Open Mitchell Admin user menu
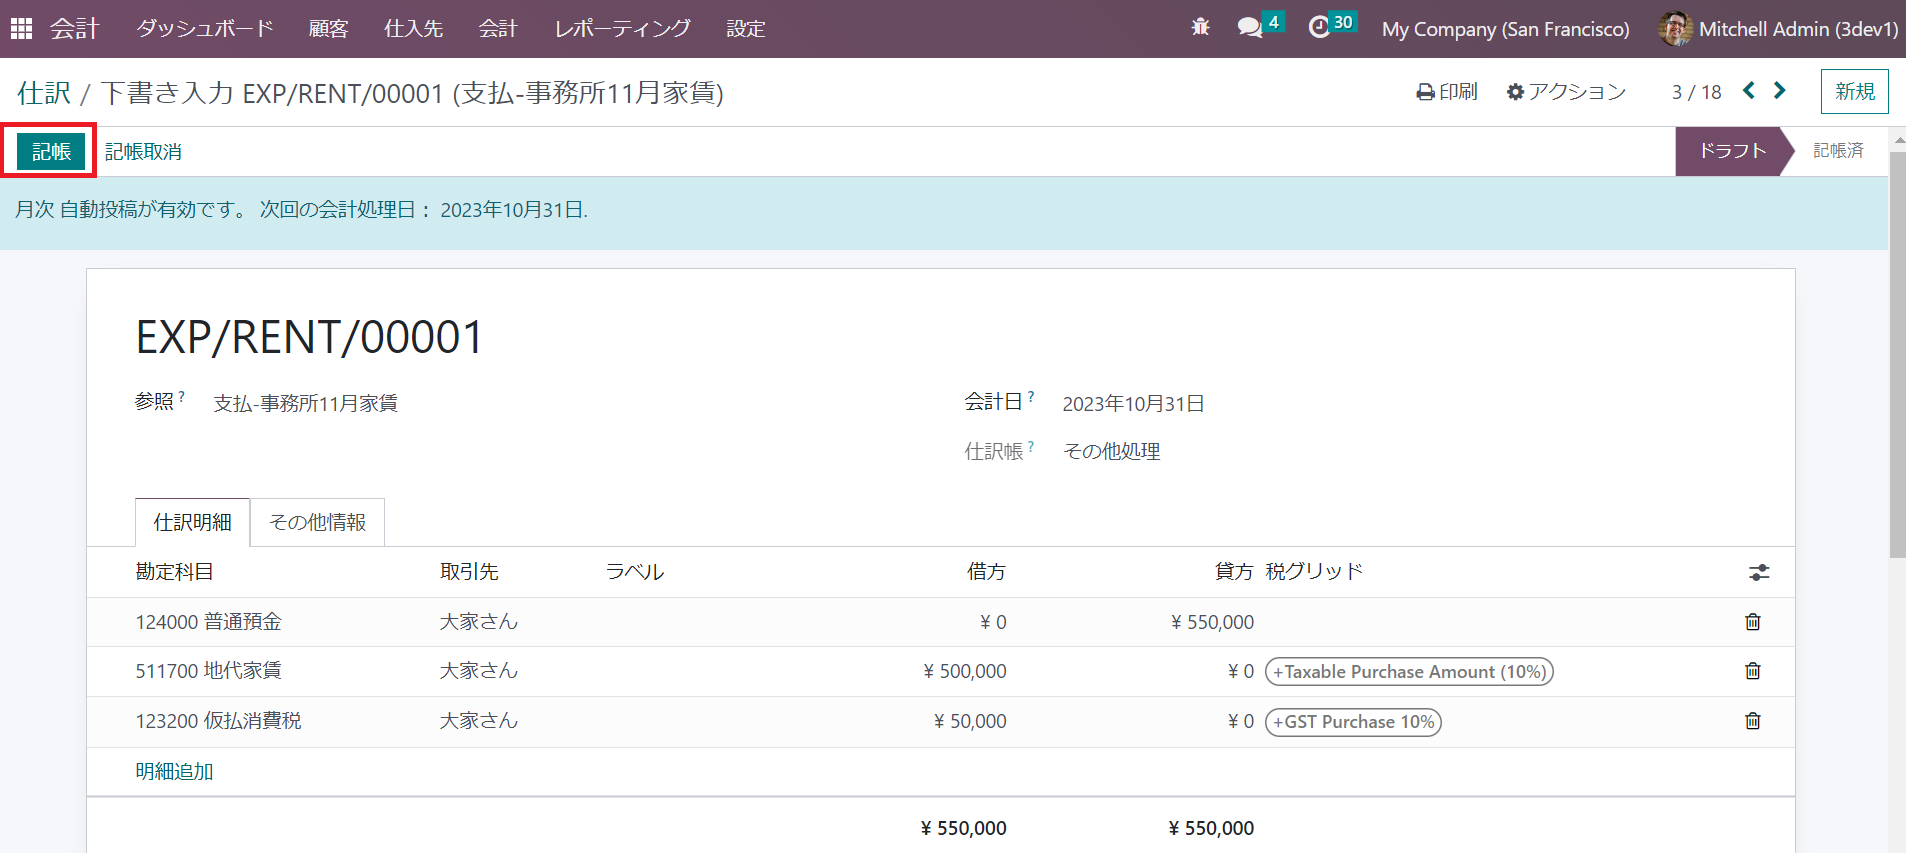 1778,29
